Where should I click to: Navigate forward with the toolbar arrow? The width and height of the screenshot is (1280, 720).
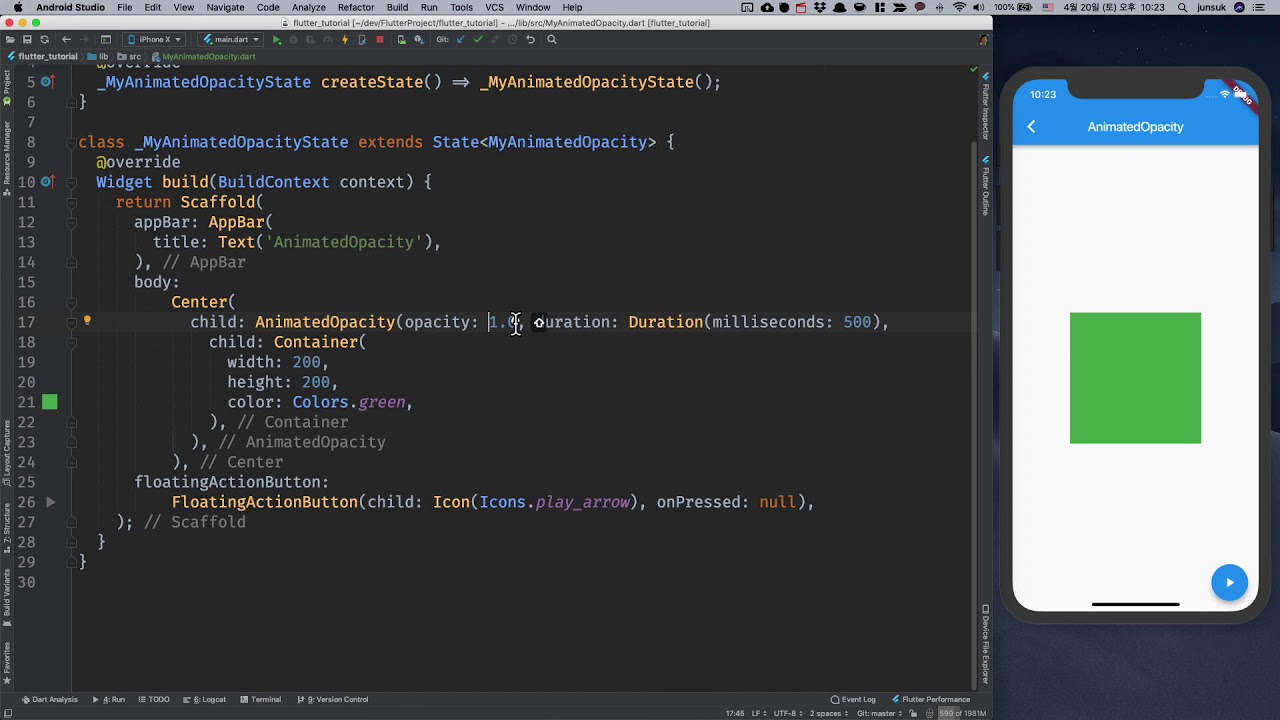pyautogui.click(x=84, y=40)
